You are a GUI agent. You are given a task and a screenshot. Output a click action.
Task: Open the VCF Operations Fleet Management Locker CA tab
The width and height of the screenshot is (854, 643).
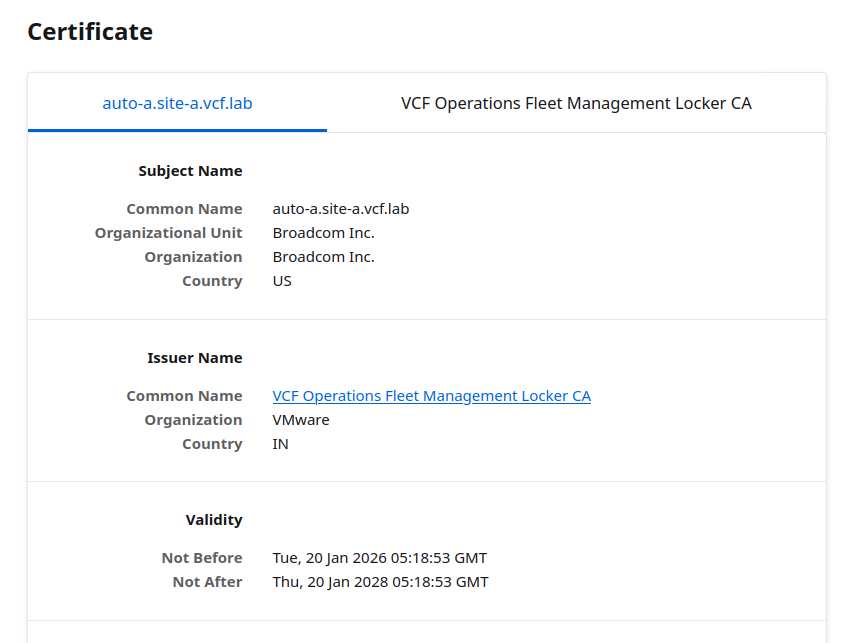576,103
